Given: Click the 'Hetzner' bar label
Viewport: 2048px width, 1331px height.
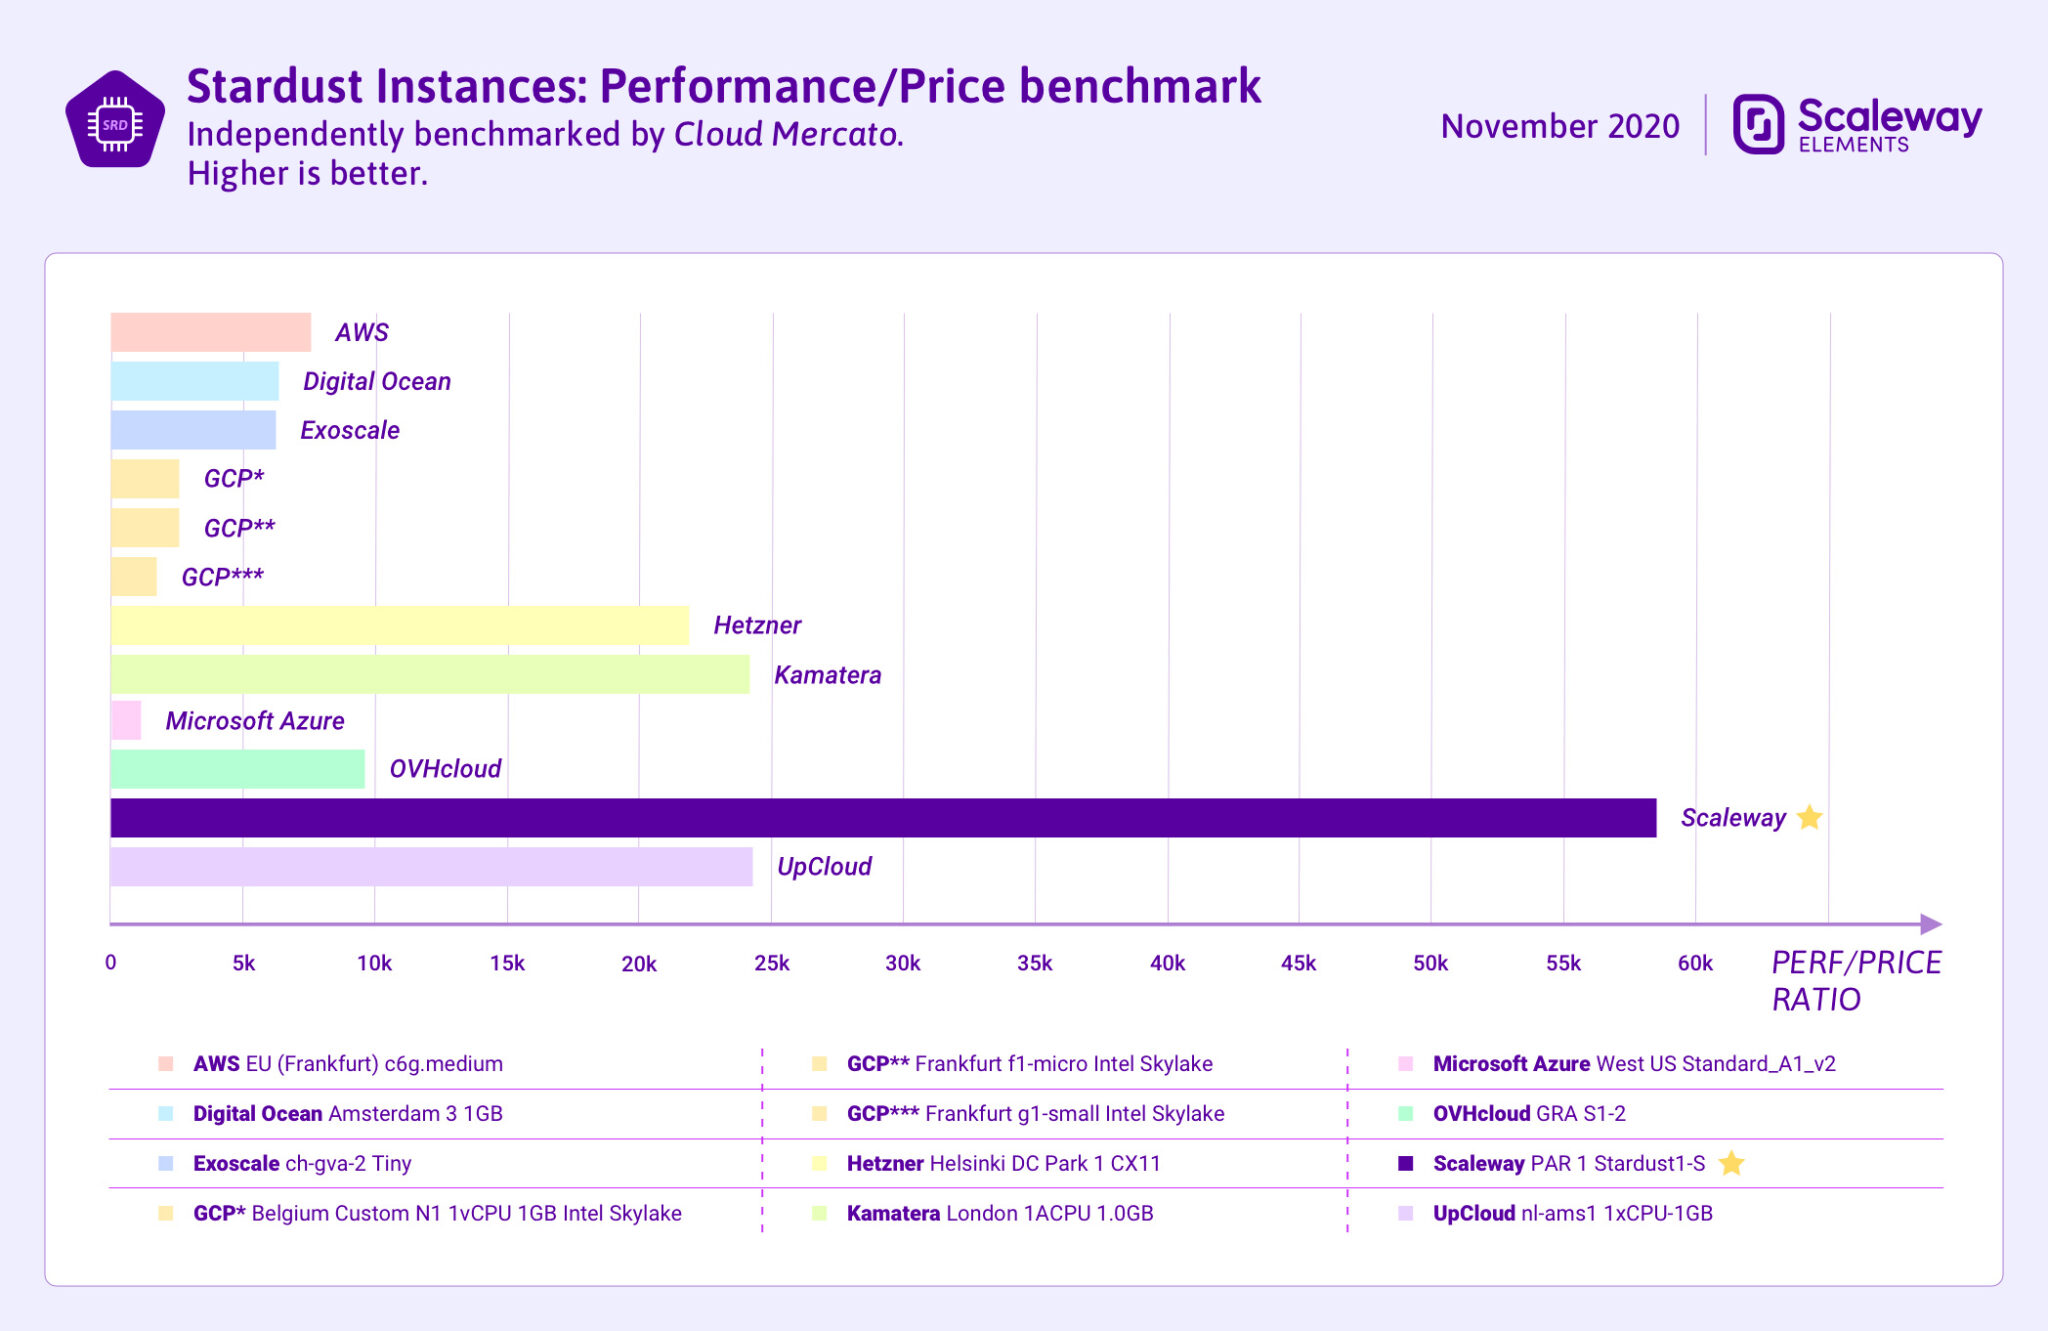Looking at the screenshot, I should click(757, 626).
